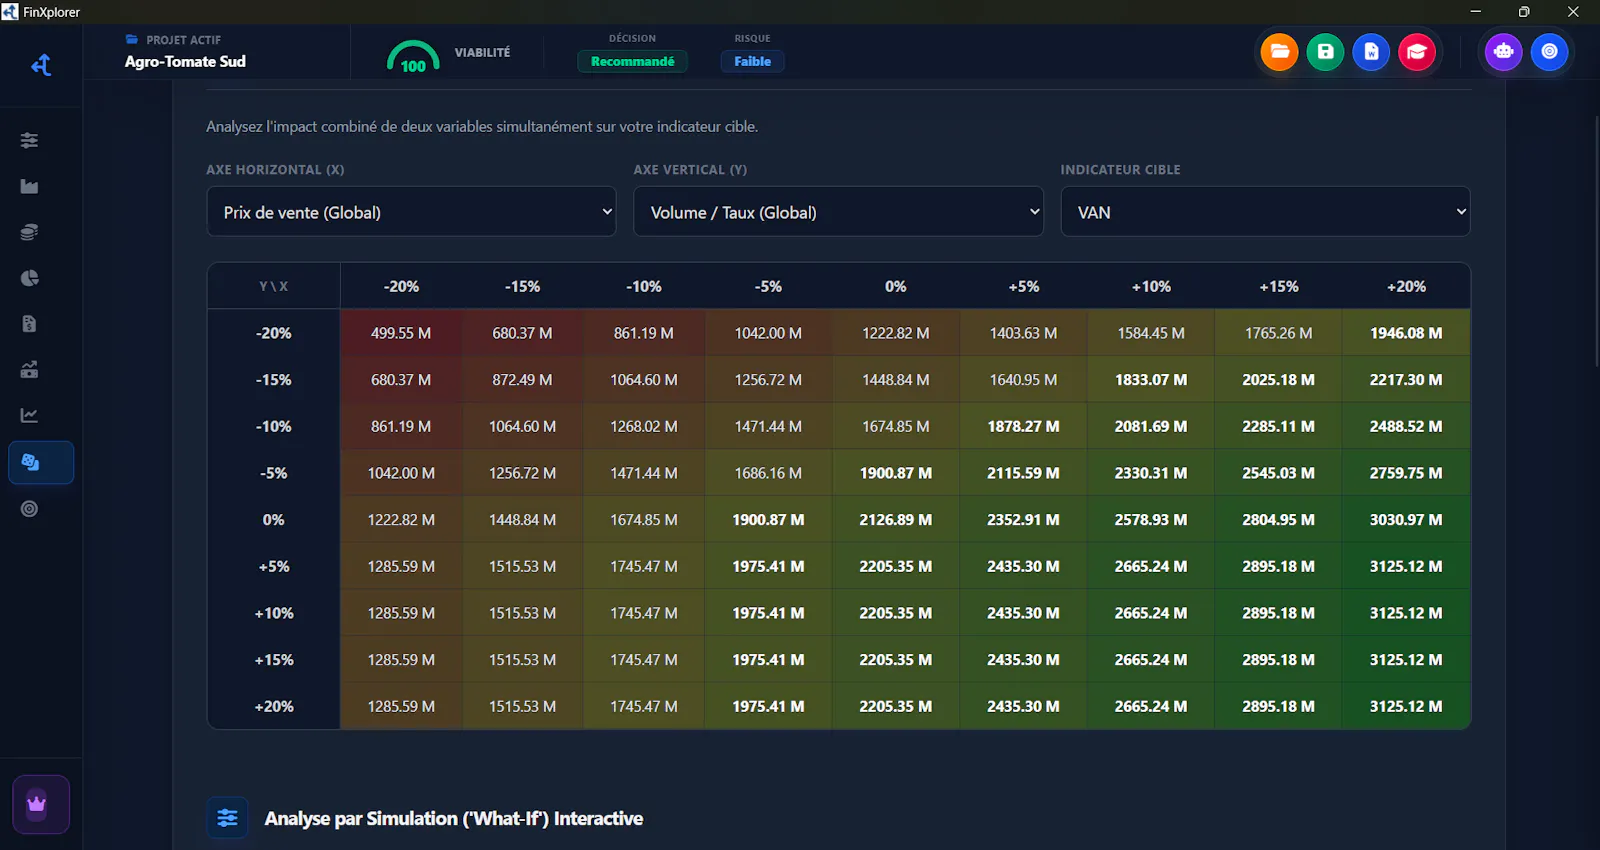This screenshot has width=1600, height=850.
Task: Click the Analyse par Simulation What-If heading
Action: [x=453, y=818]
